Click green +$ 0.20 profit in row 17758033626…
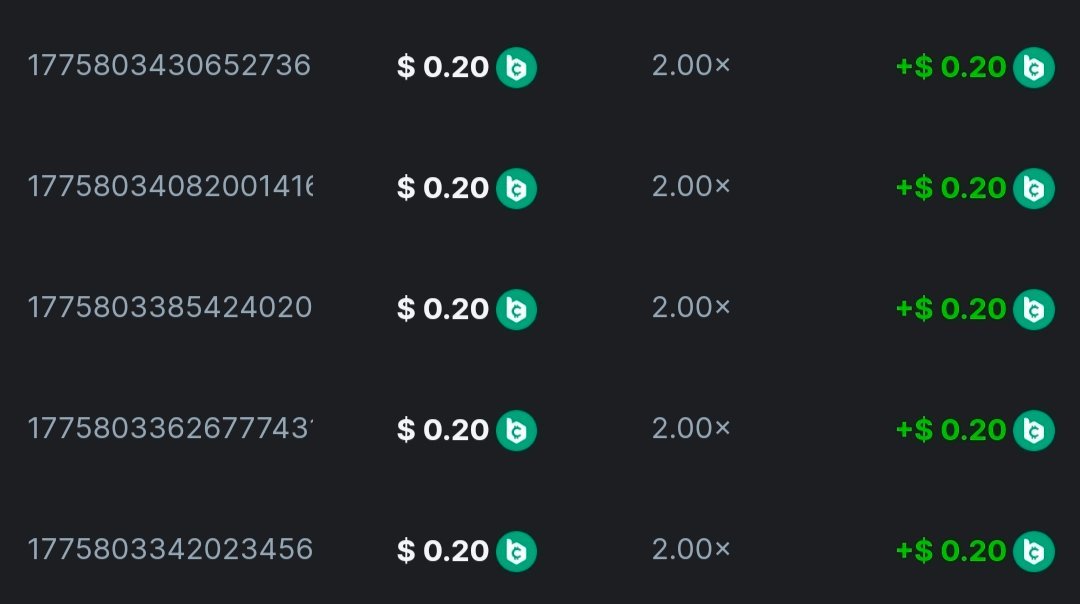The height and width of the screenshot is (604, 1080). (x=951, y=430)
